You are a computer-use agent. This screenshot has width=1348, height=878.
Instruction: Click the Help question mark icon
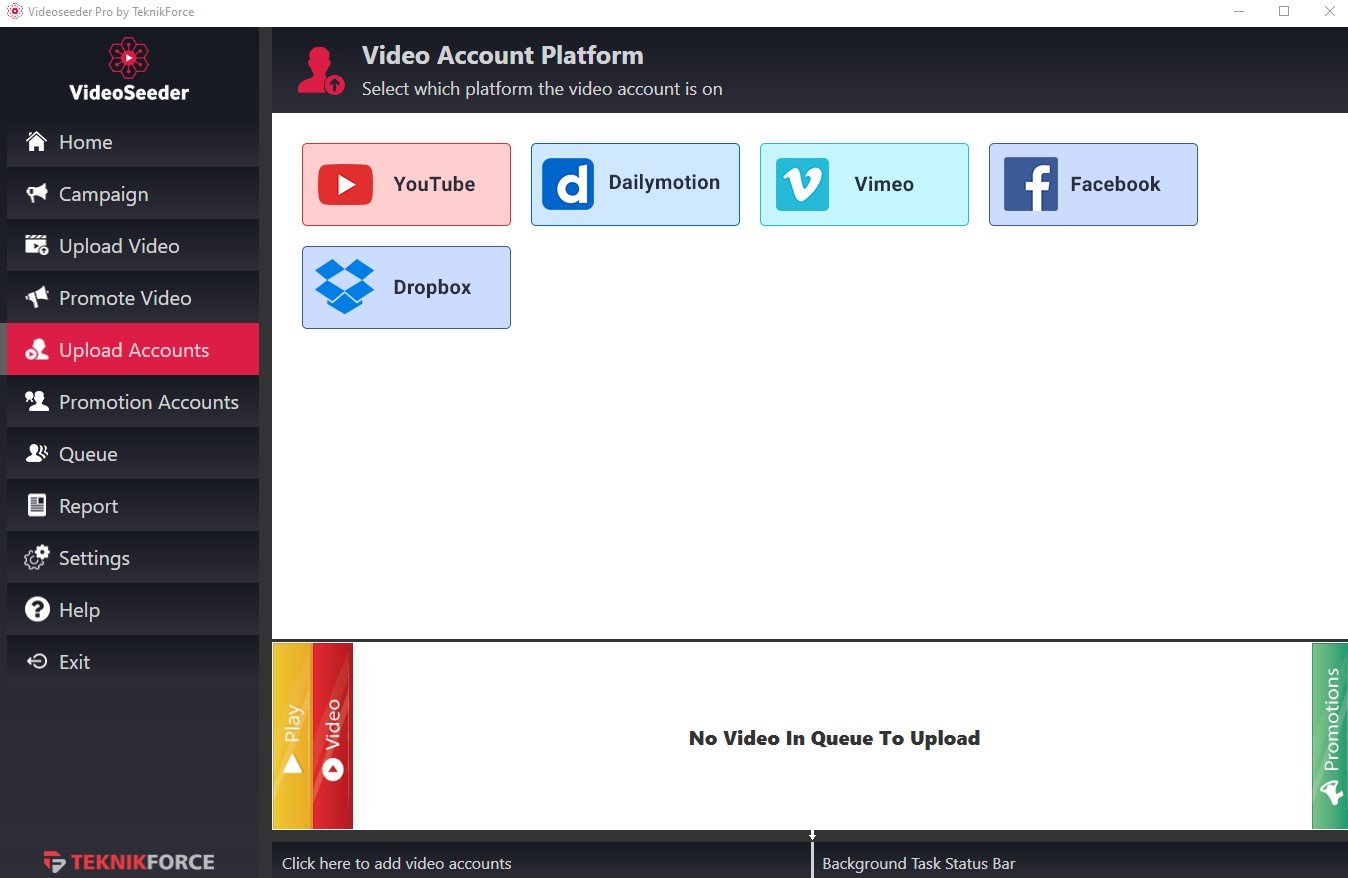pyautogui.click(x=37, y=610)
